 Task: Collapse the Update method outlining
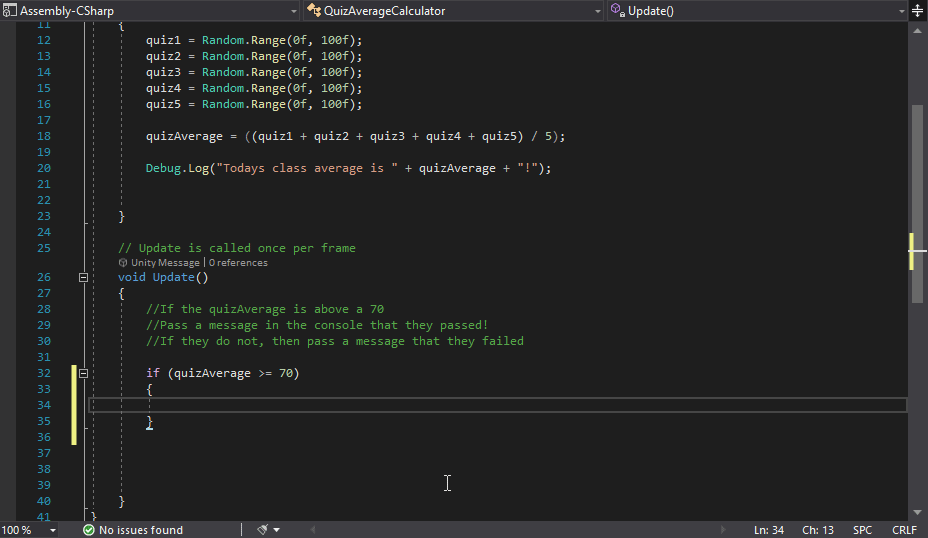point(83,277)
